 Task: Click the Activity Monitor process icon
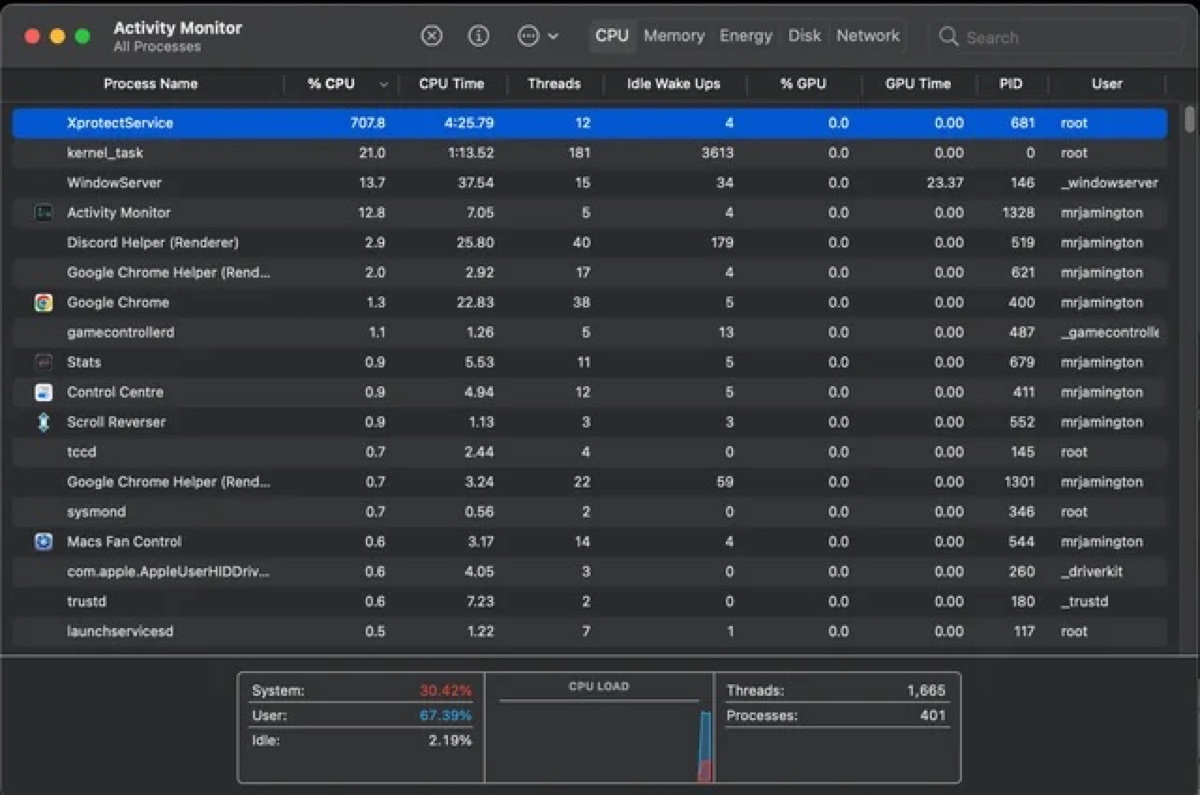43,212
